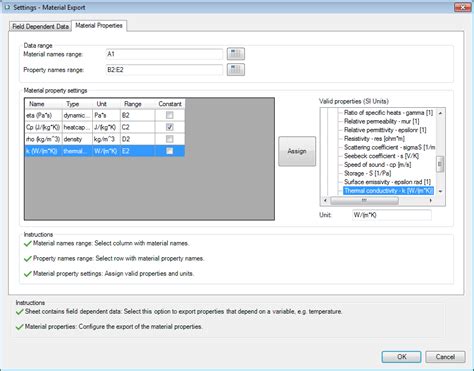This screenshot has height=371, width=474.
Task: Select Scattering coefficient - sigmaS property
Action: pos(389,147)
